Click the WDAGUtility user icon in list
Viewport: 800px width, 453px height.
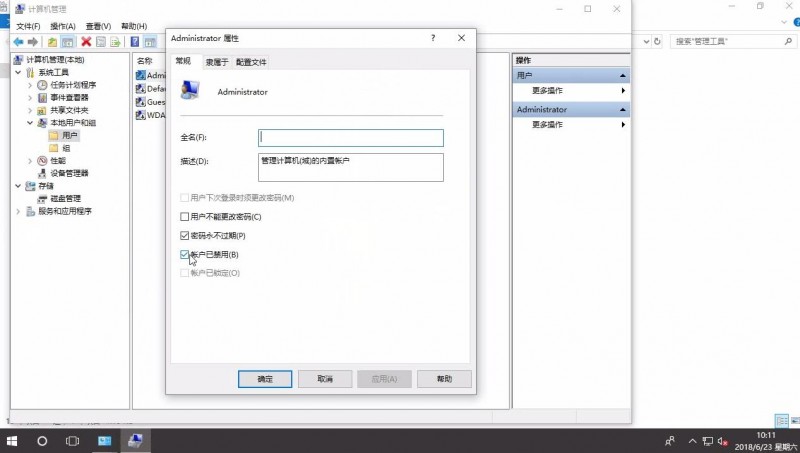[x=141, y=115]
